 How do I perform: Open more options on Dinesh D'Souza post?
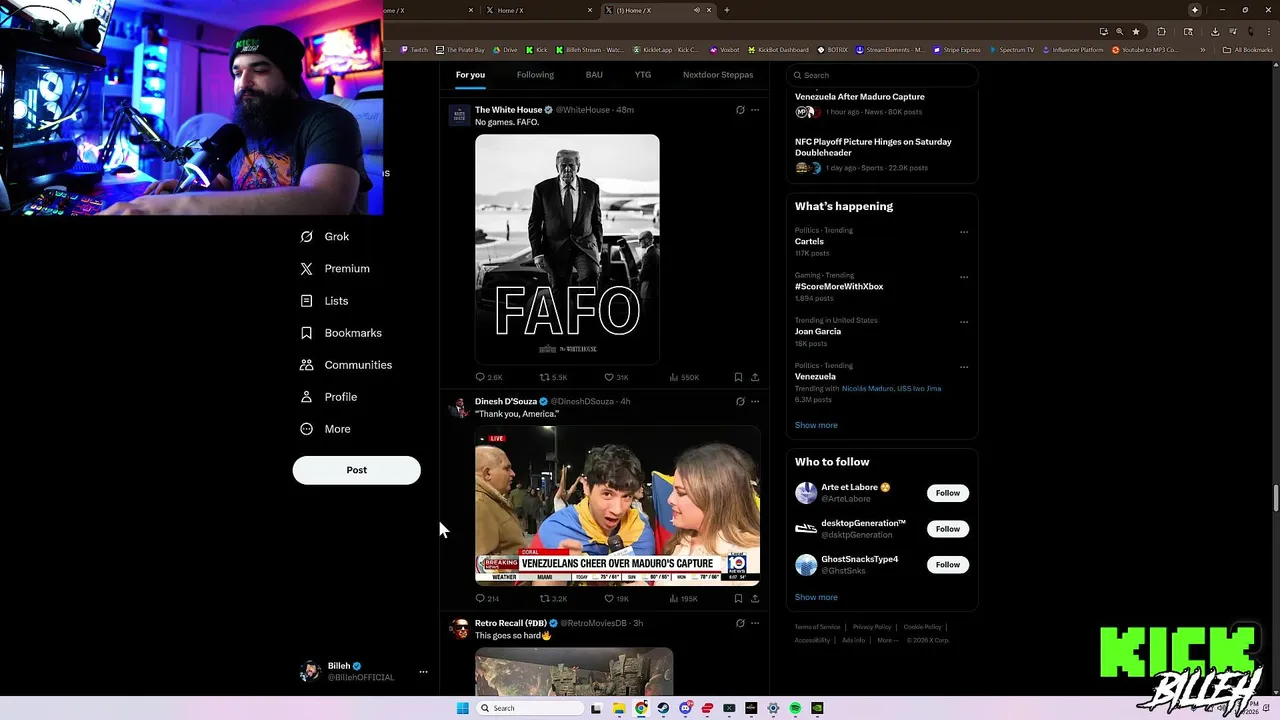tap(755, 402)
